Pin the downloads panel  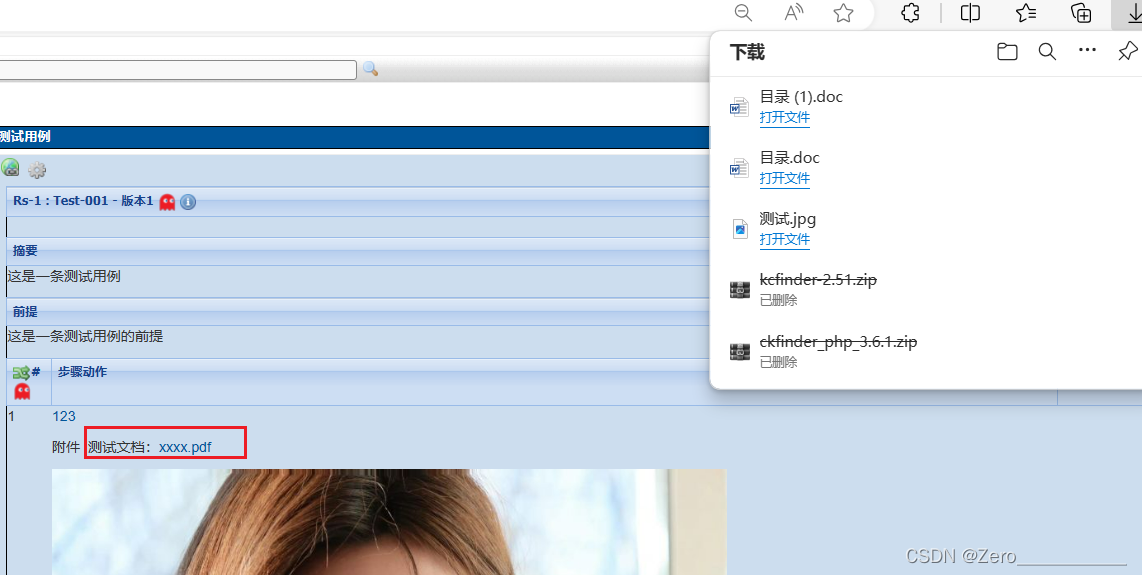[x=1127, y=52]
